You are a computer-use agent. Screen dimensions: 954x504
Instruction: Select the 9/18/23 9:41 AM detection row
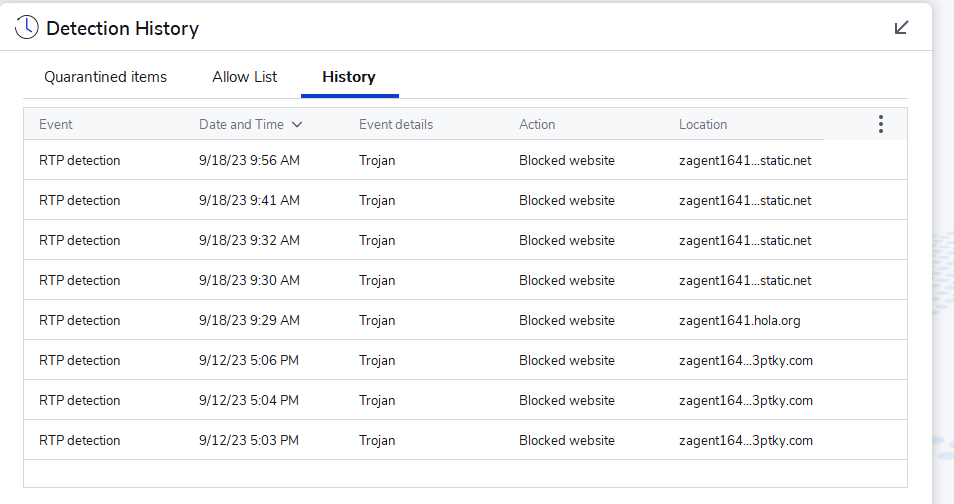coord(249,200)
